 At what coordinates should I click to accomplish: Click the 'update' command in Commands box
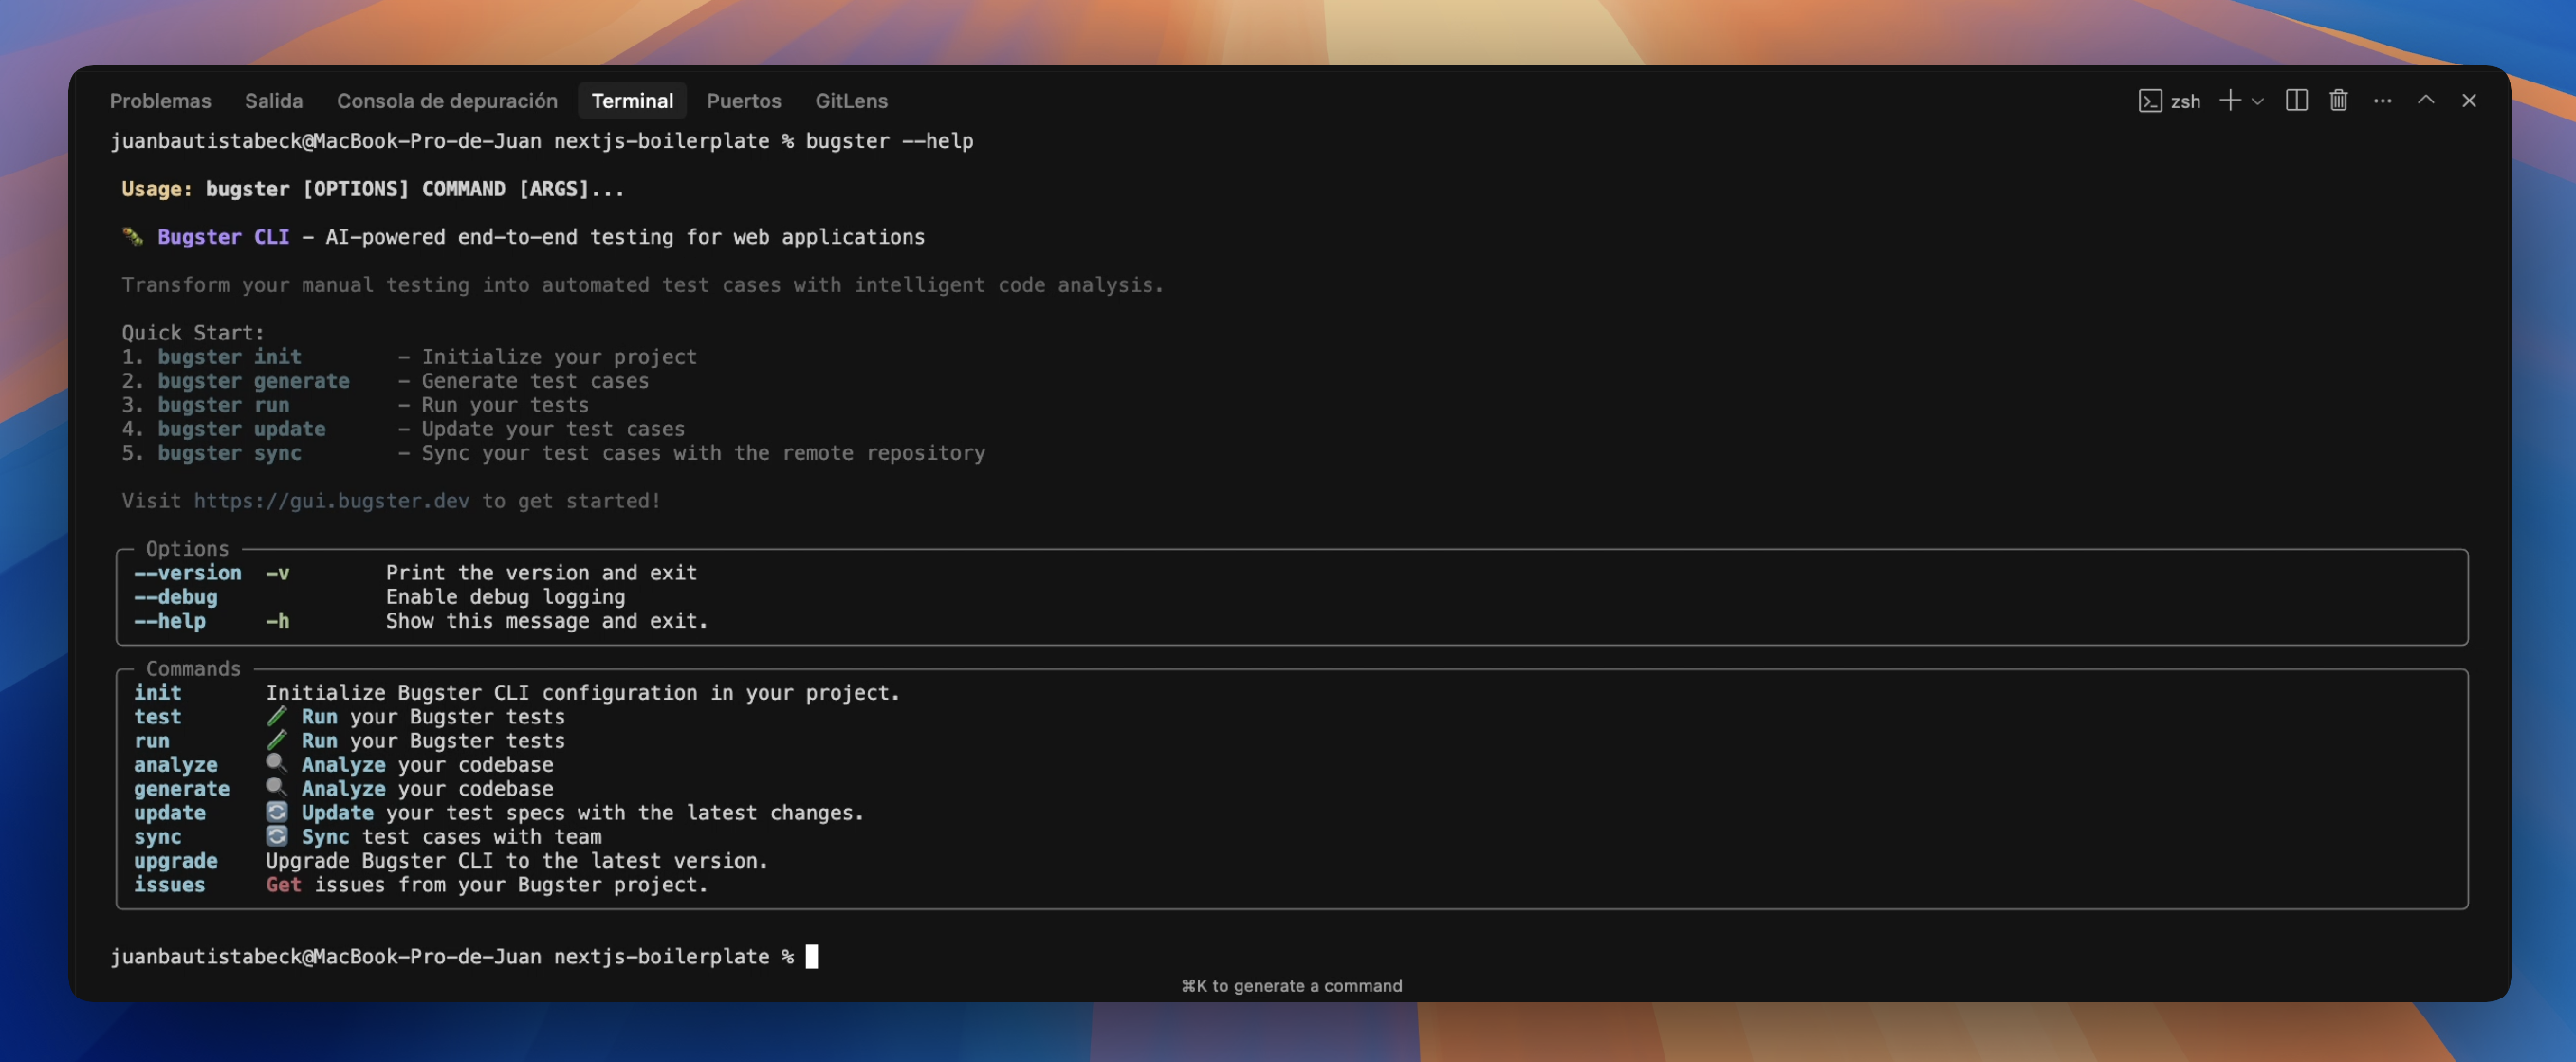[169, 812]
